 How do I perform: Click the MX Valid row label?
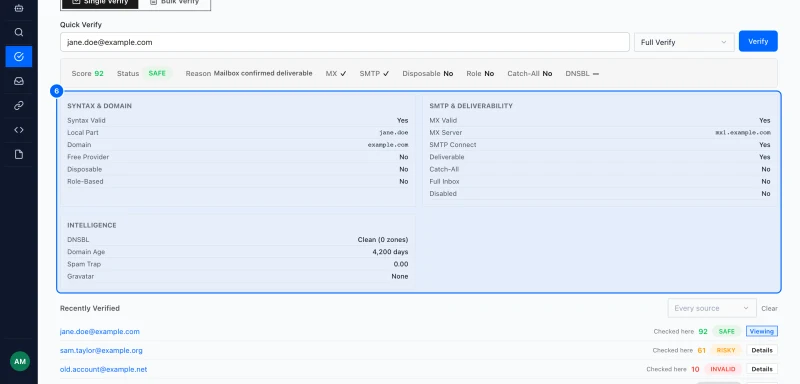point(444,120)
